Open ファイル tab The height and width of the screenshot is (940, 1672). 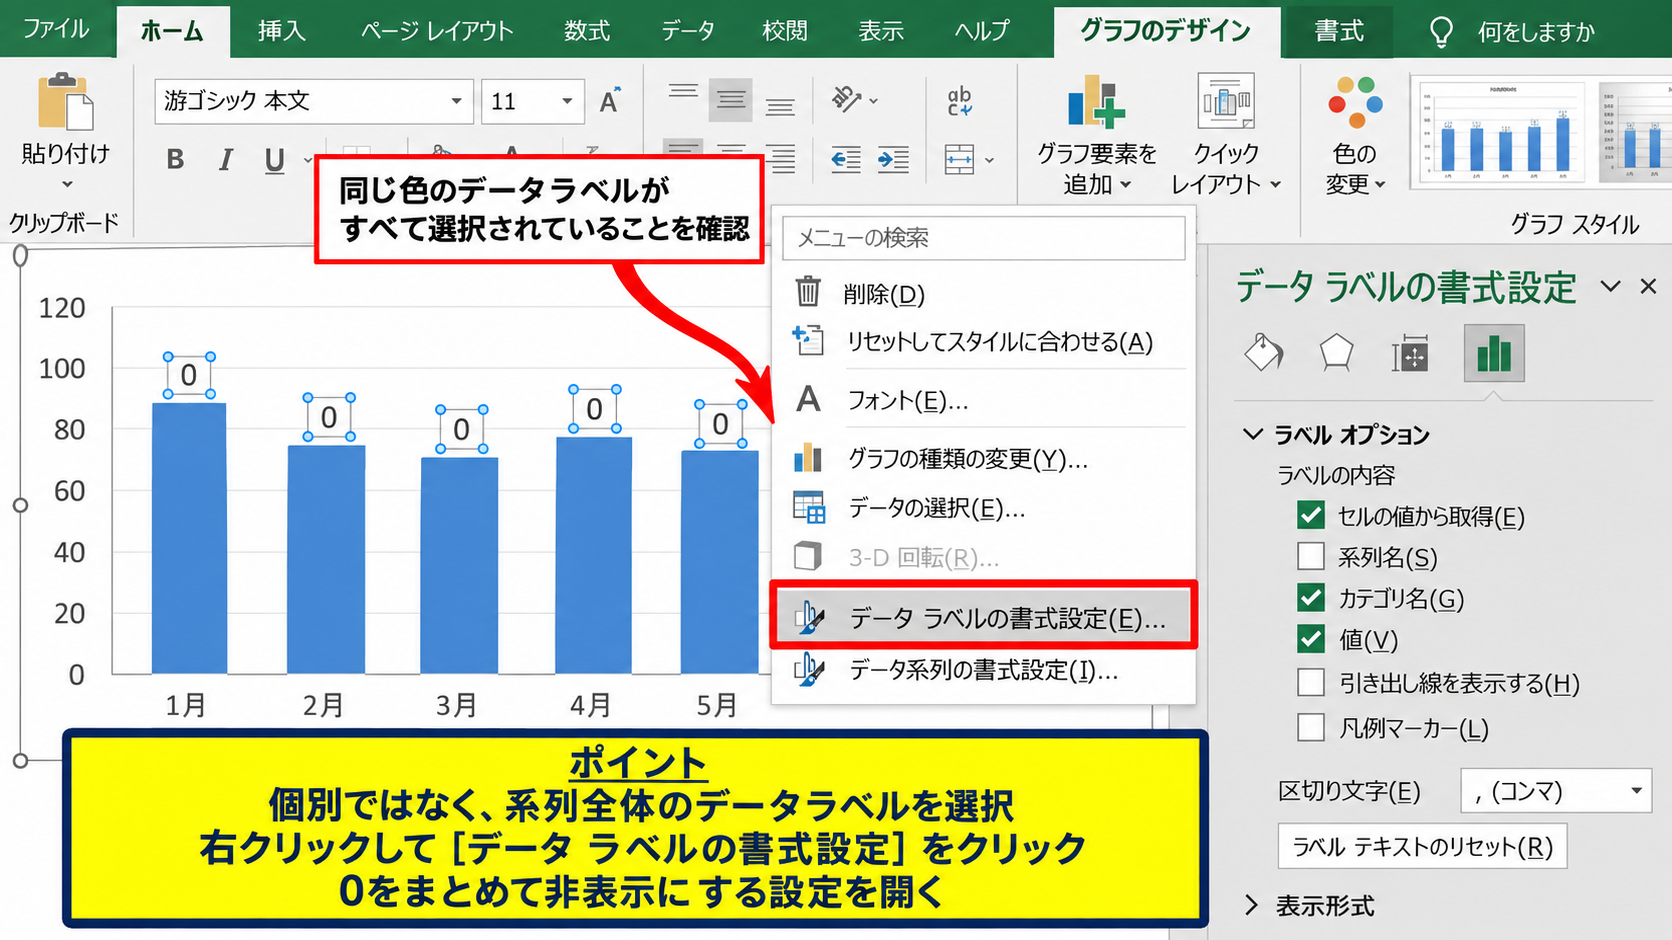click(x=56, y=29)
